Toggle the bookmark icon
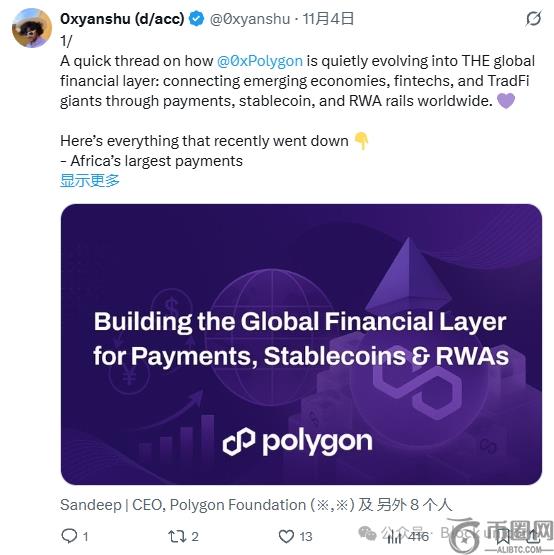The height and width of the screenshot is (555, 554). (x=502, y=536)
